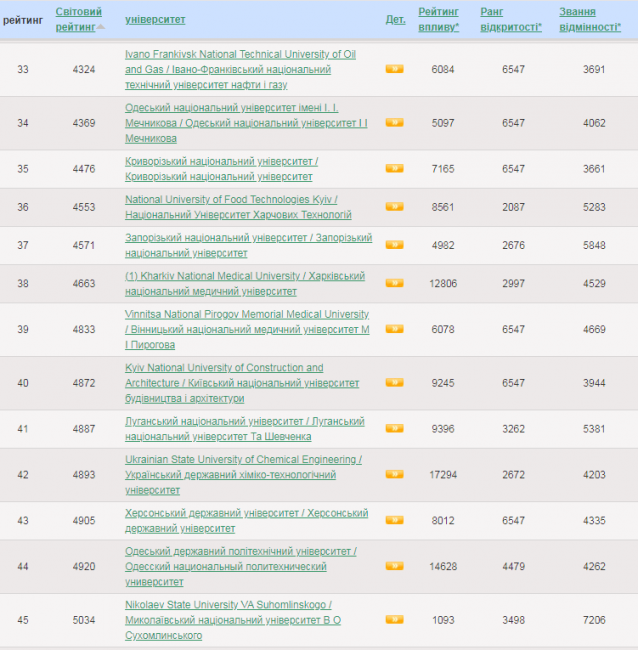Screen dimensions: 638x650
Task: Click the sort arrow beside Світовий рейтинг
Action: (100, 27)
